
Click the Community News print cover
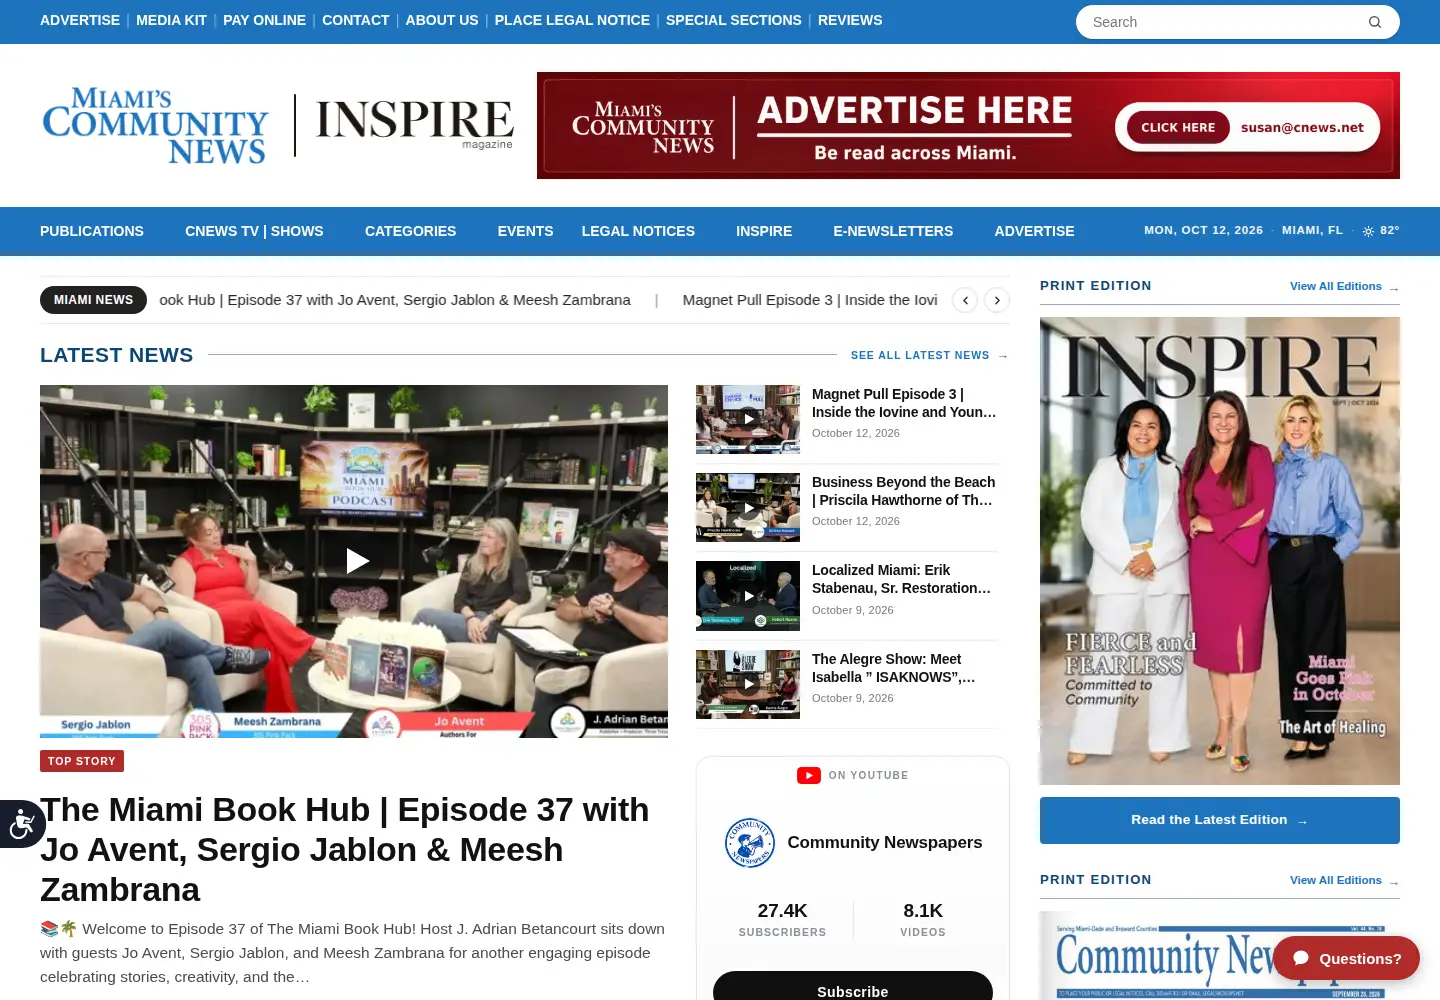click(x=1220, y=955)
